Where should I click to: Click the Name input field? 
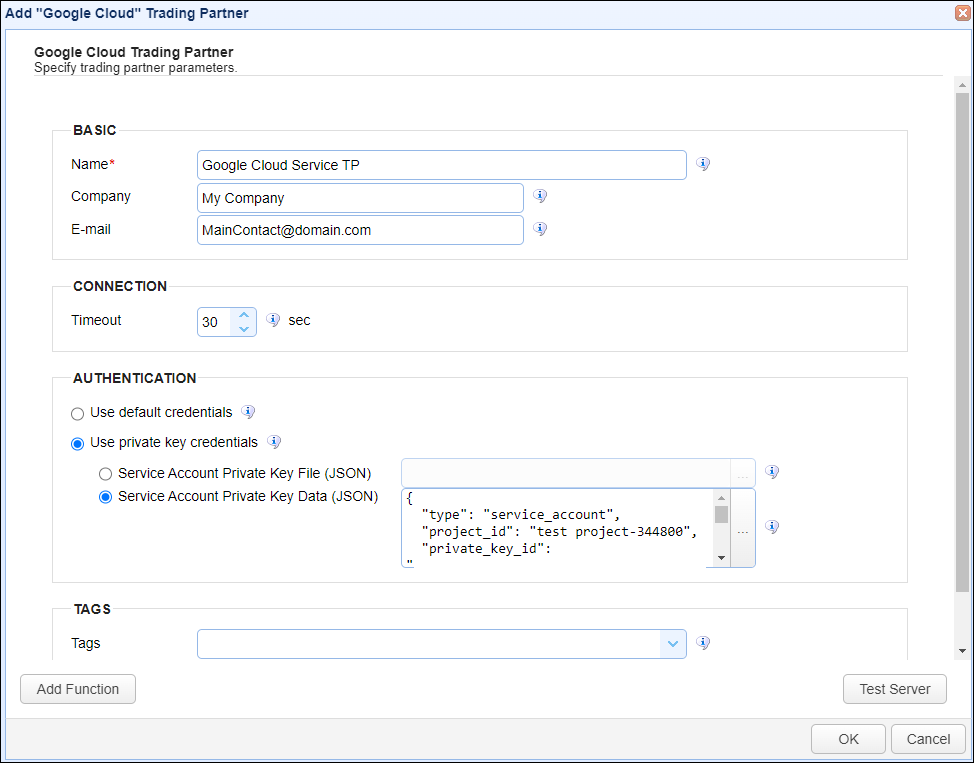pos(442,165)
